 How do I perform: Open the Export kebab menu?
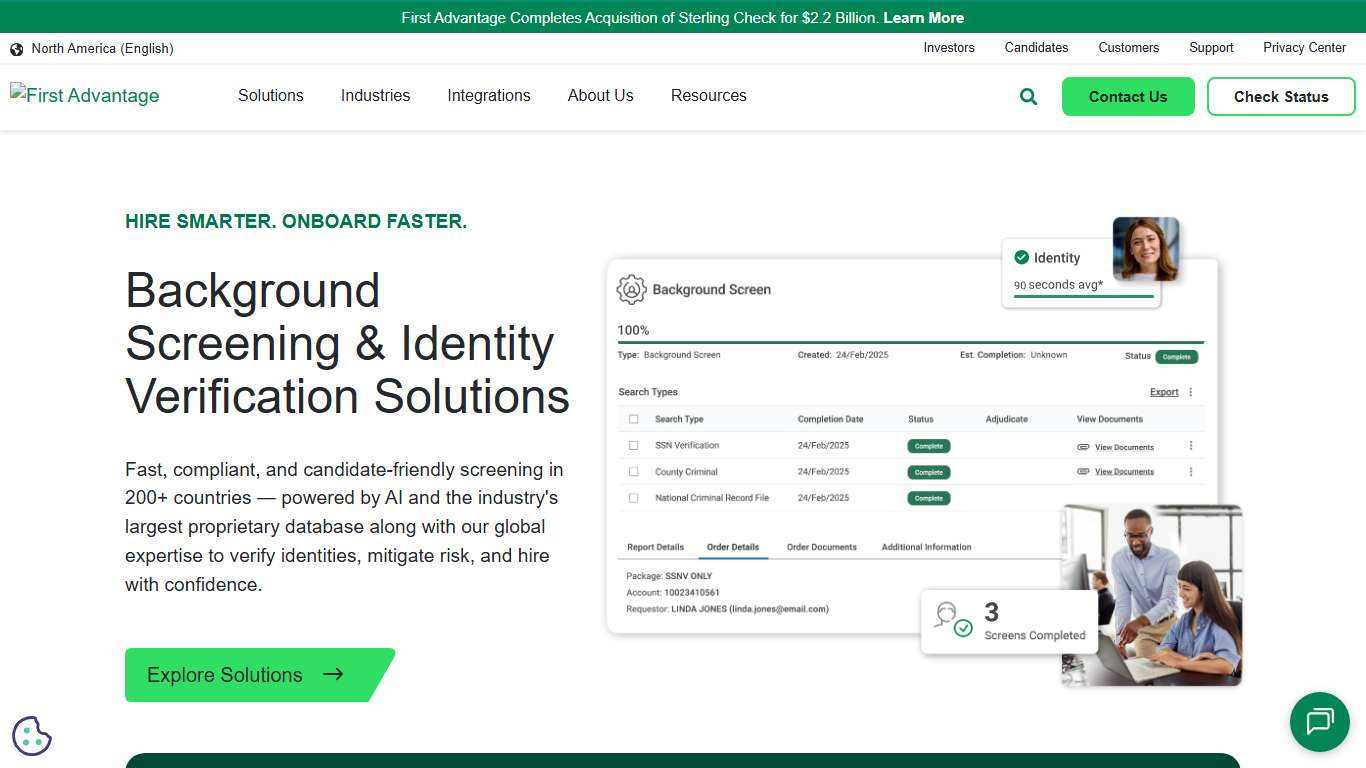point(1191,391)
